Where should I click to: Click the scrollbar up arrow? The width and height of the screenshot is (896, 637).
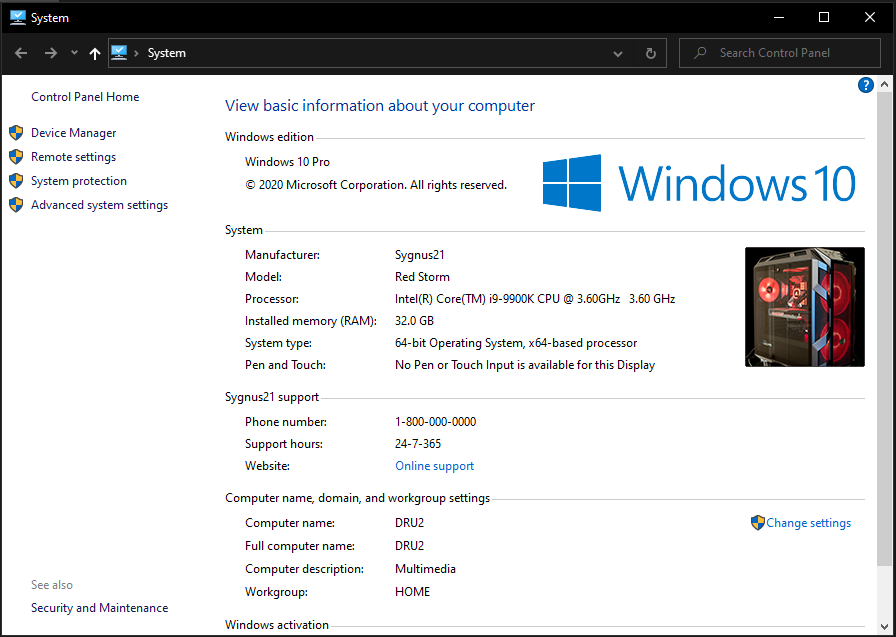(x=885, y=85)
